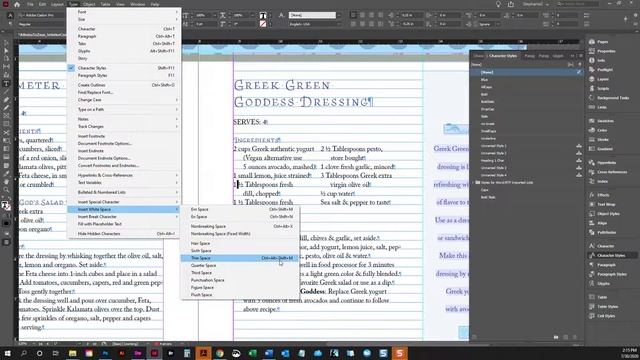Click the Home icon in the menu bar
Viewport: 640px width, 360px height.
click(17, 4)
